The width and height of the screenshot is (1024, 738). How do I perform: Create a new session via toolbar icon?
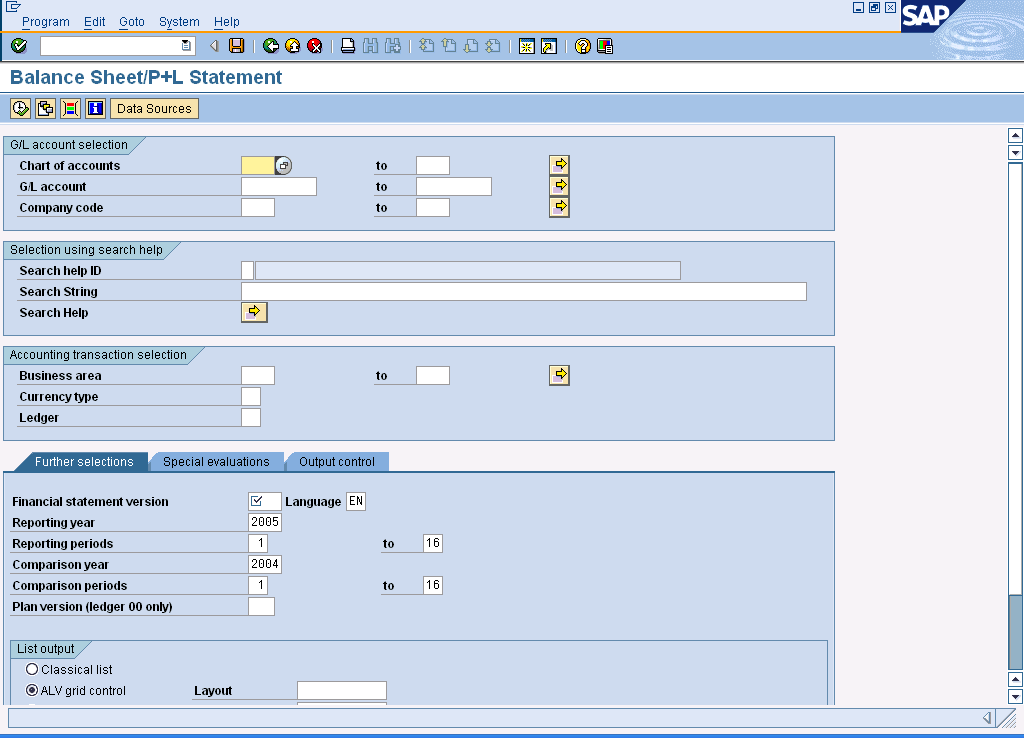pos(526,46)
